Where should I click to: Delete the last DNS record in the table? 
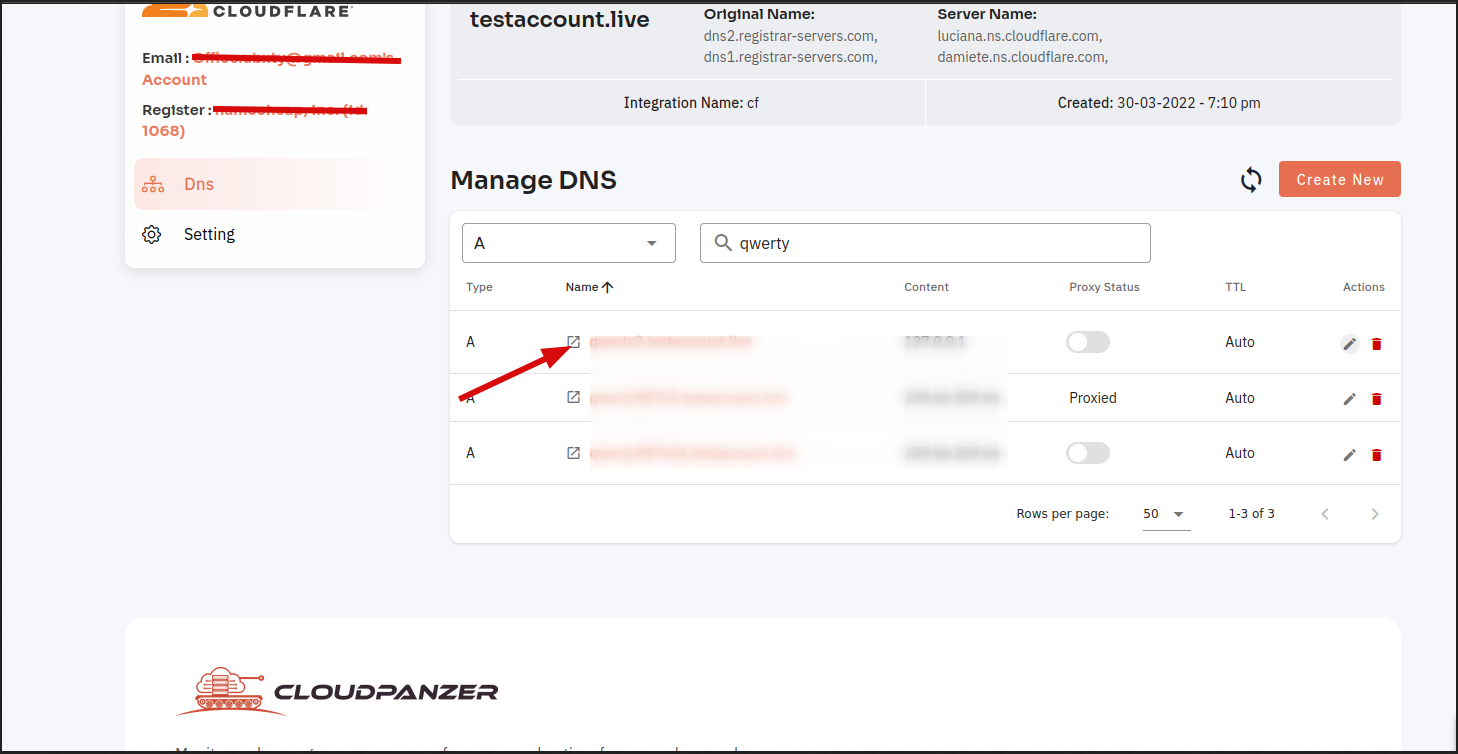(x=1377, y=455)
